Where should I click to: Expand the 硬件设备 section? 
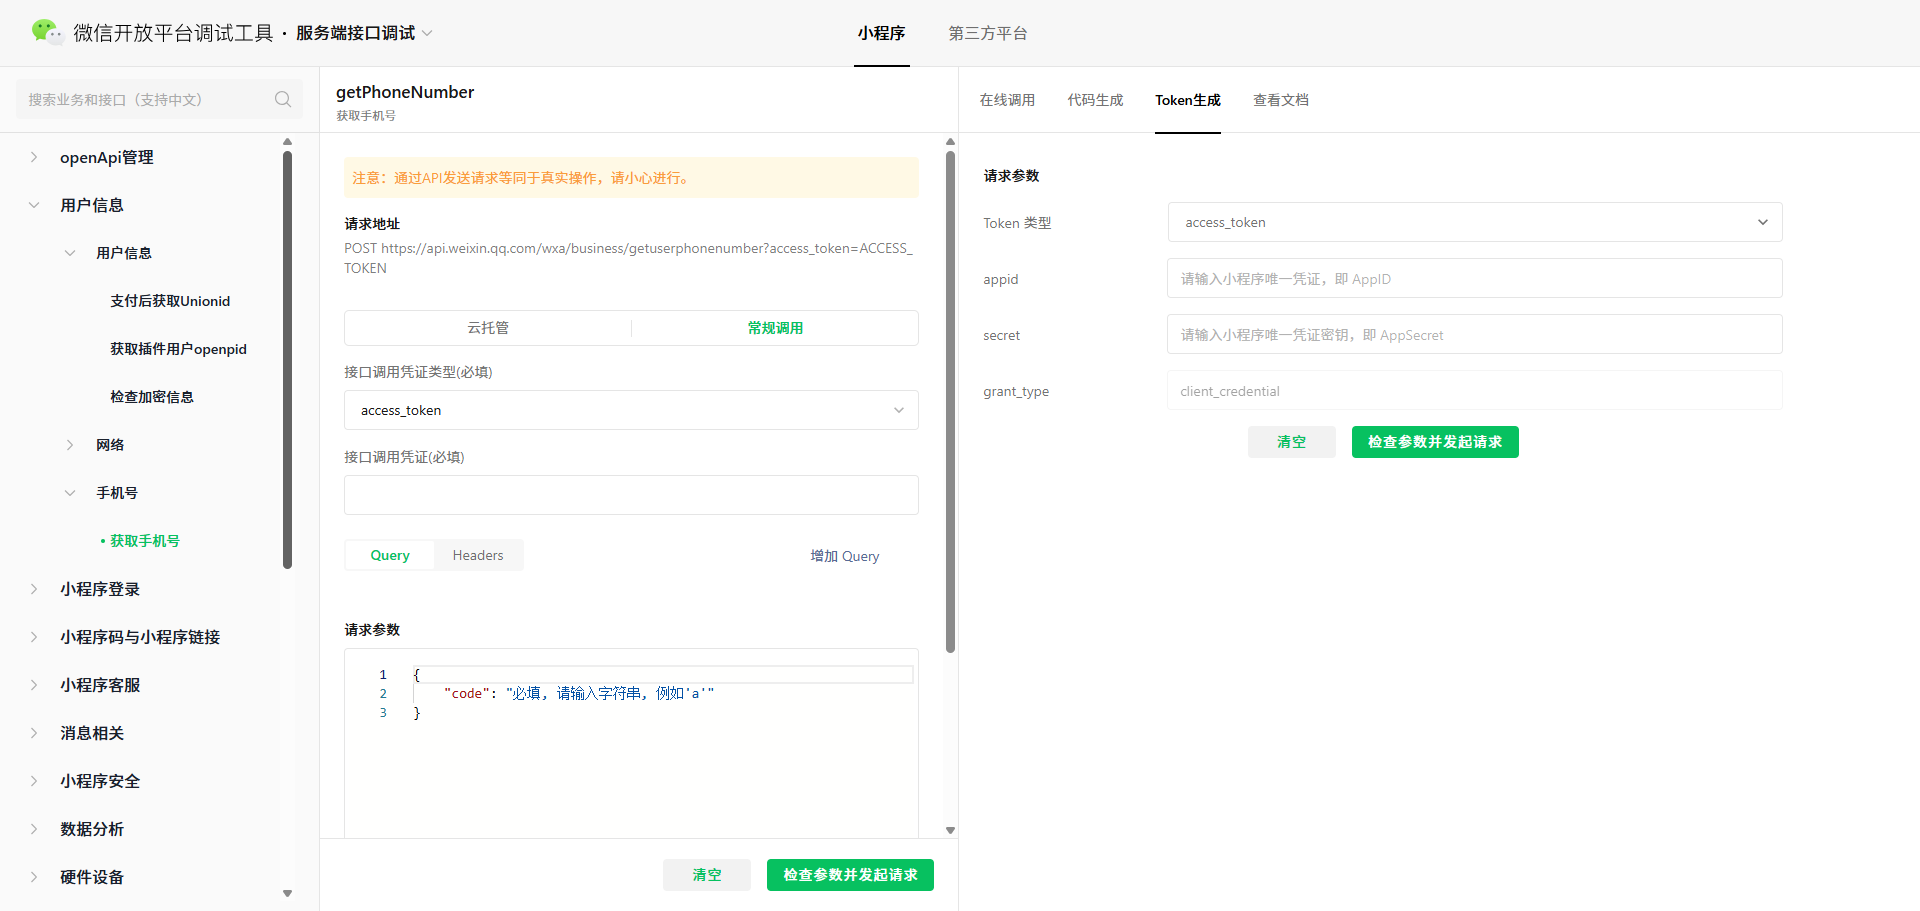click(34, 877)
